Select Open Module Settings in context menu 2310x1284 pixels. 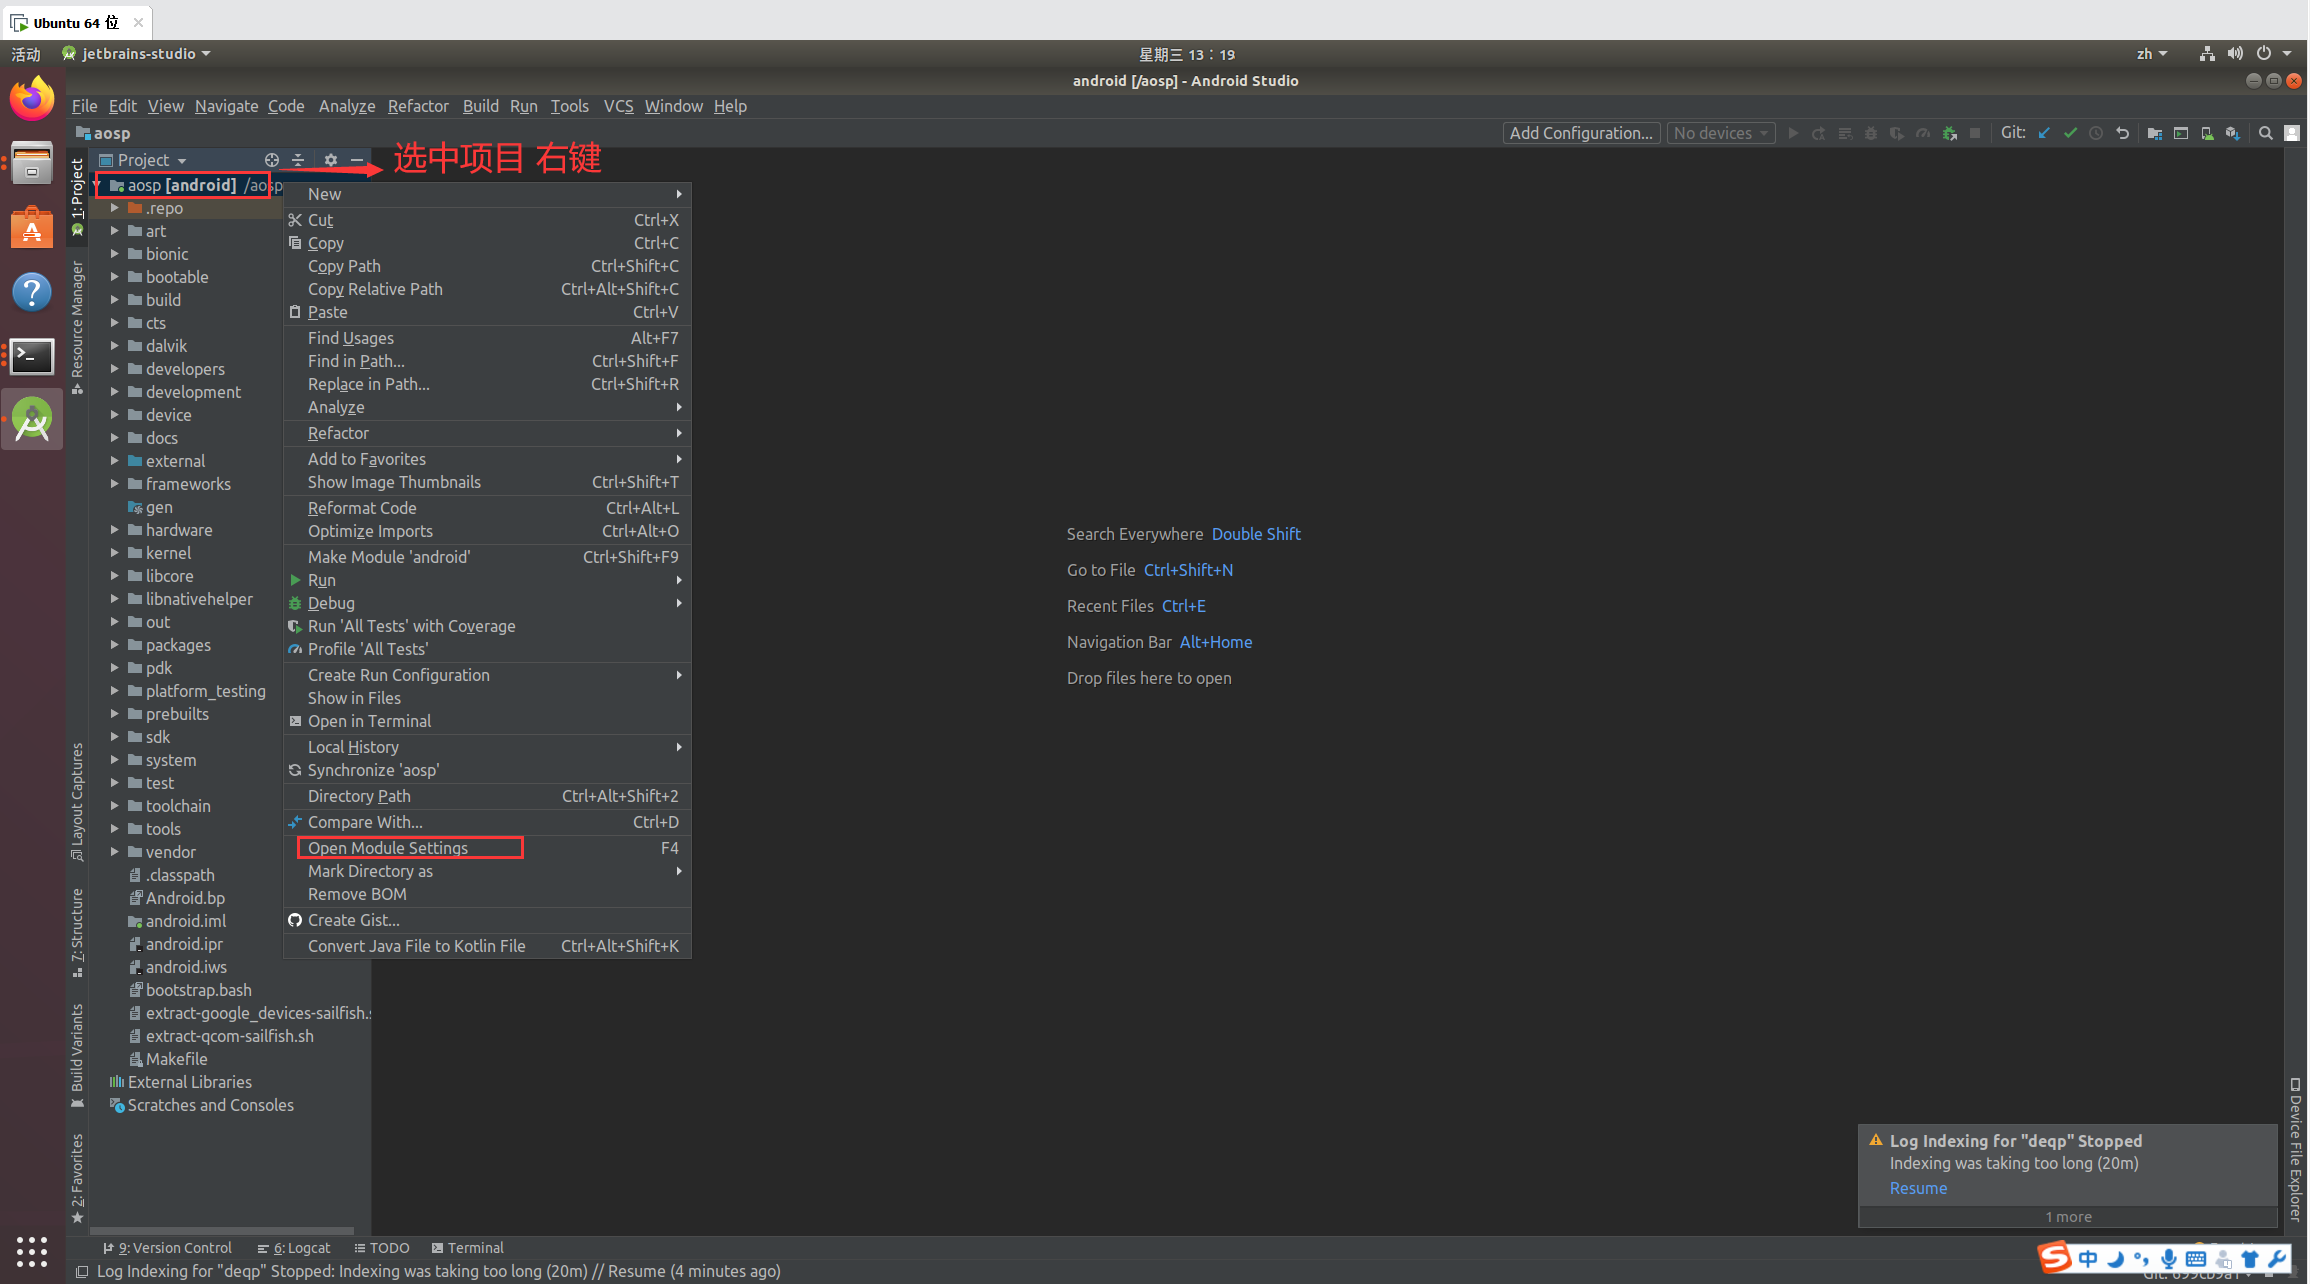coord(488,848)
